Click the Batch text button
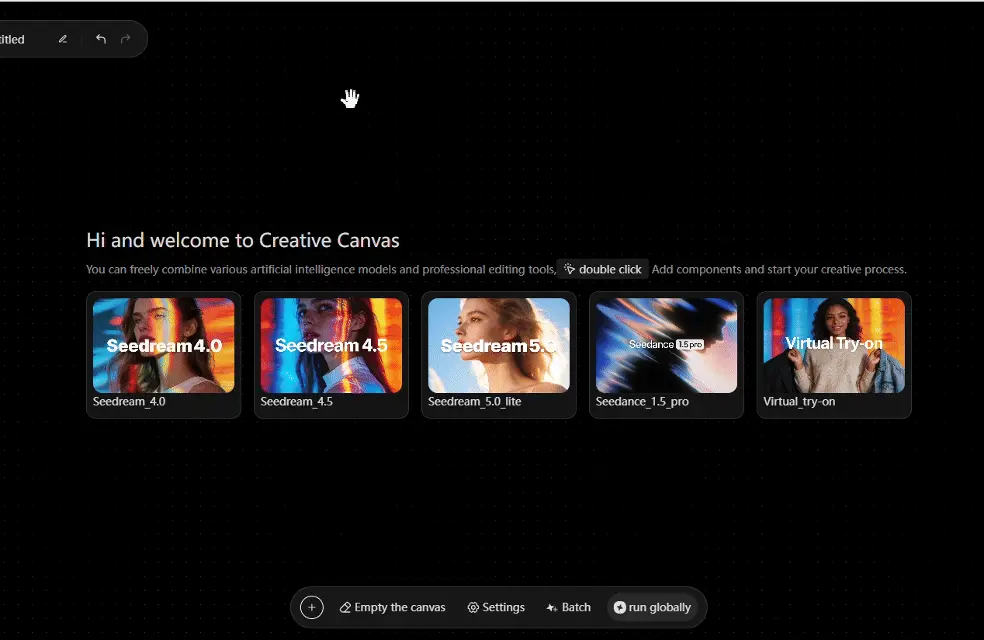This screenshot has width=984, height=640. click(x=576, y=607)
